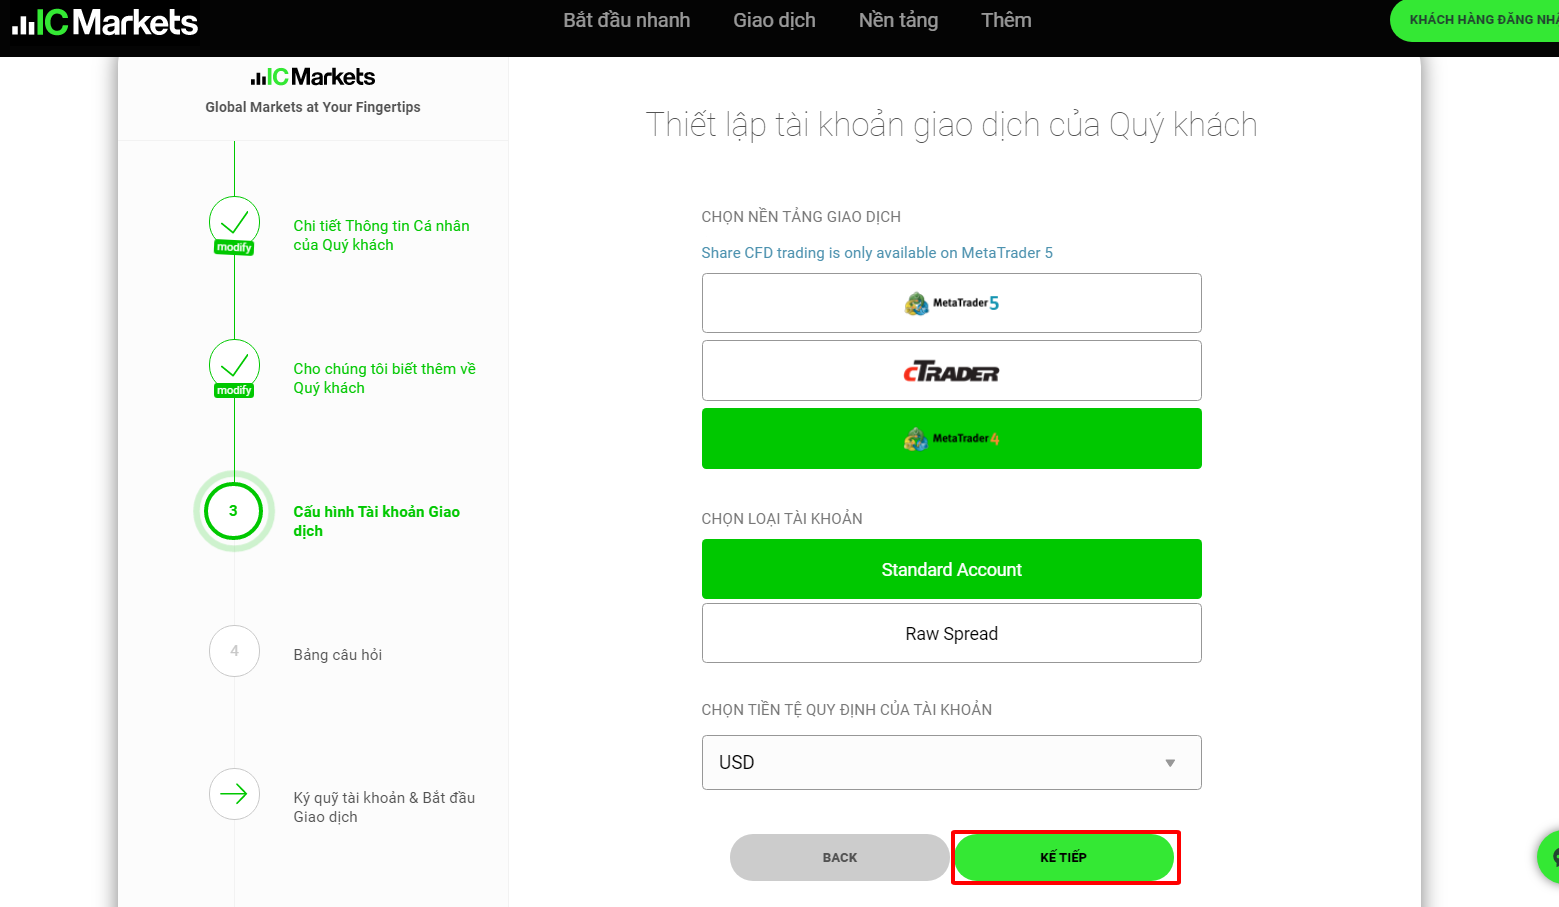The image size is (1559, 907).
Task: Select the cTrader platform
Action: click(x=951, y=371)
